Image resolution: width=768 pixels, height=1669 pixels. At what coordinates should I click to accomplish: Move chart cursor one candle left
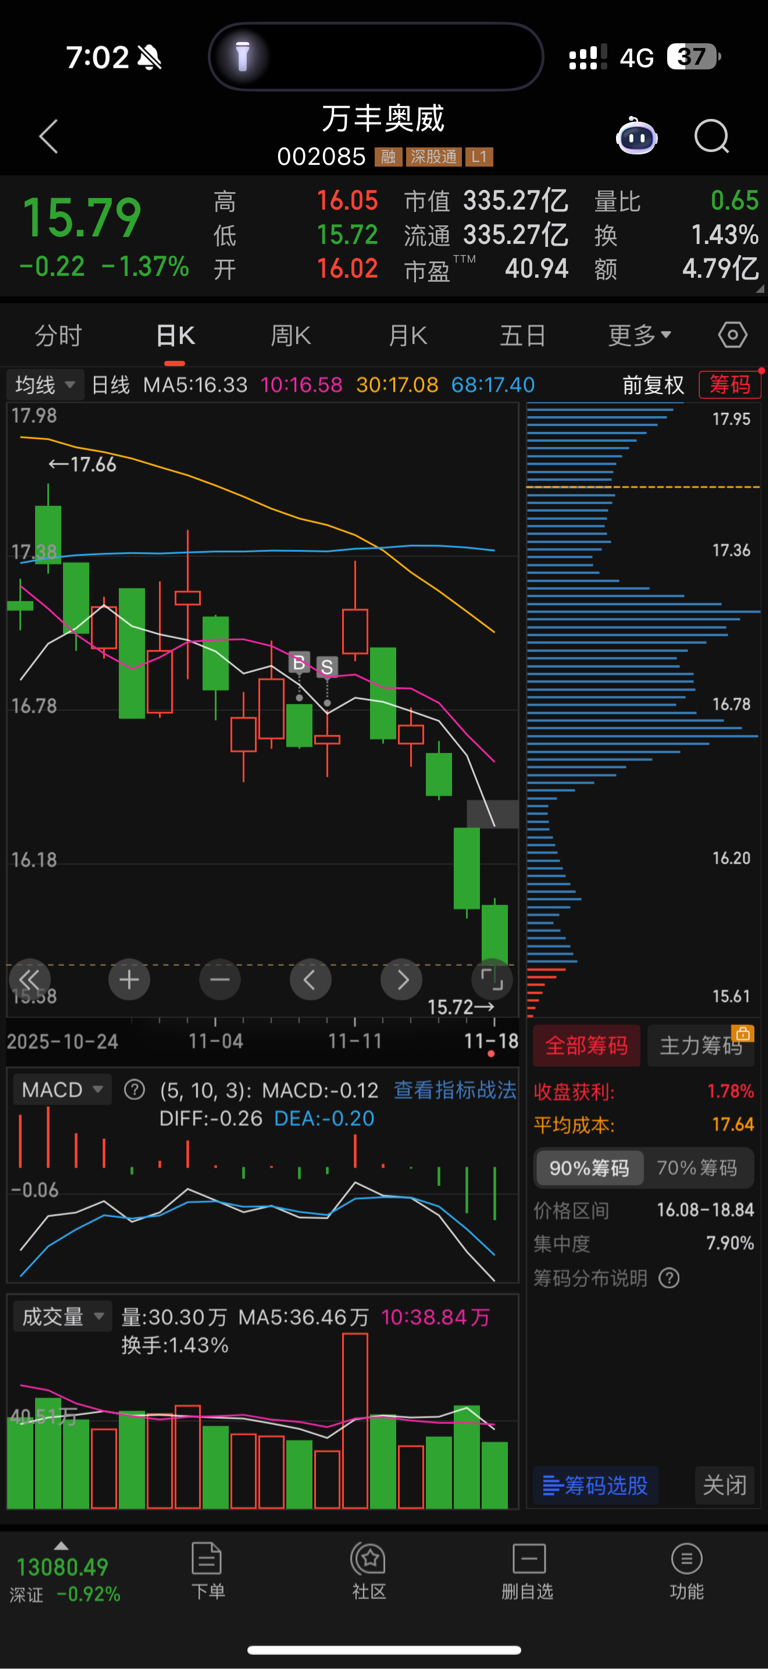(x=310, y=980)
